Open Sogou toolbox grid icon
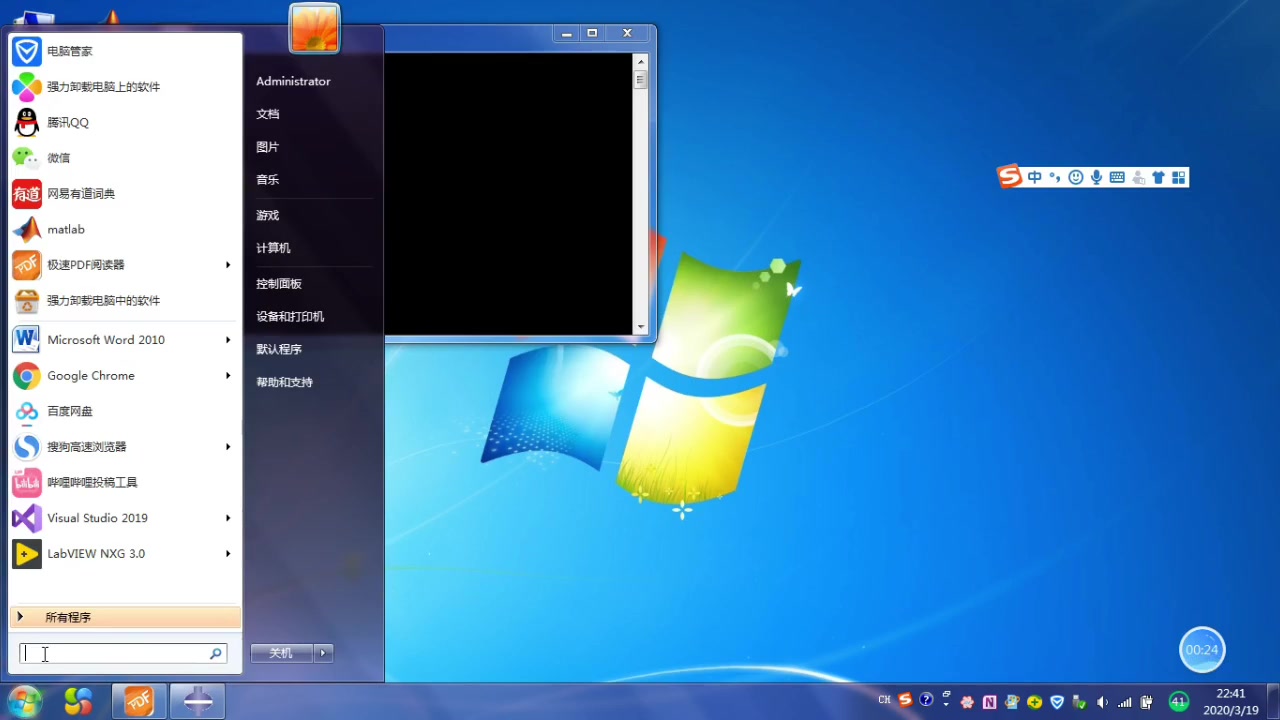This screenshot has width=1280, height=720. click(x=1178, y=177)
